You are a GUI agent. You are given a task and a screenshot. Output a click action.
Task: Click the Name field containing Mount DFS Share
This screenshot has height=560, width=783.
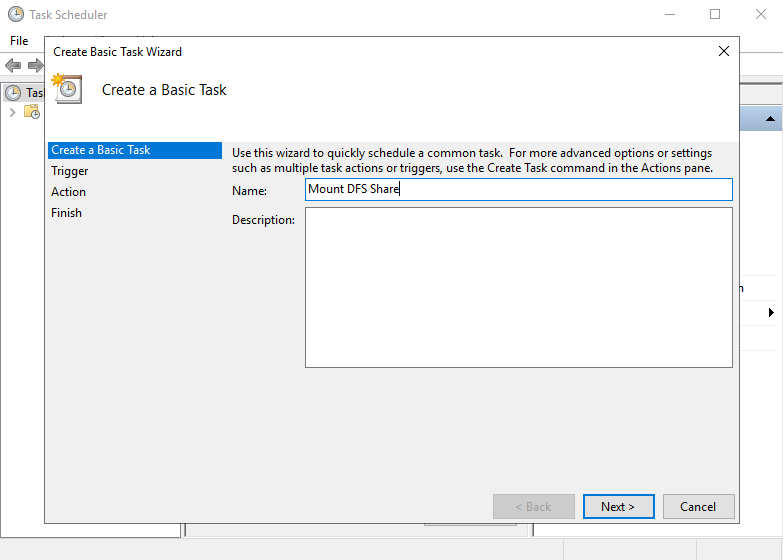click(518, 190)
